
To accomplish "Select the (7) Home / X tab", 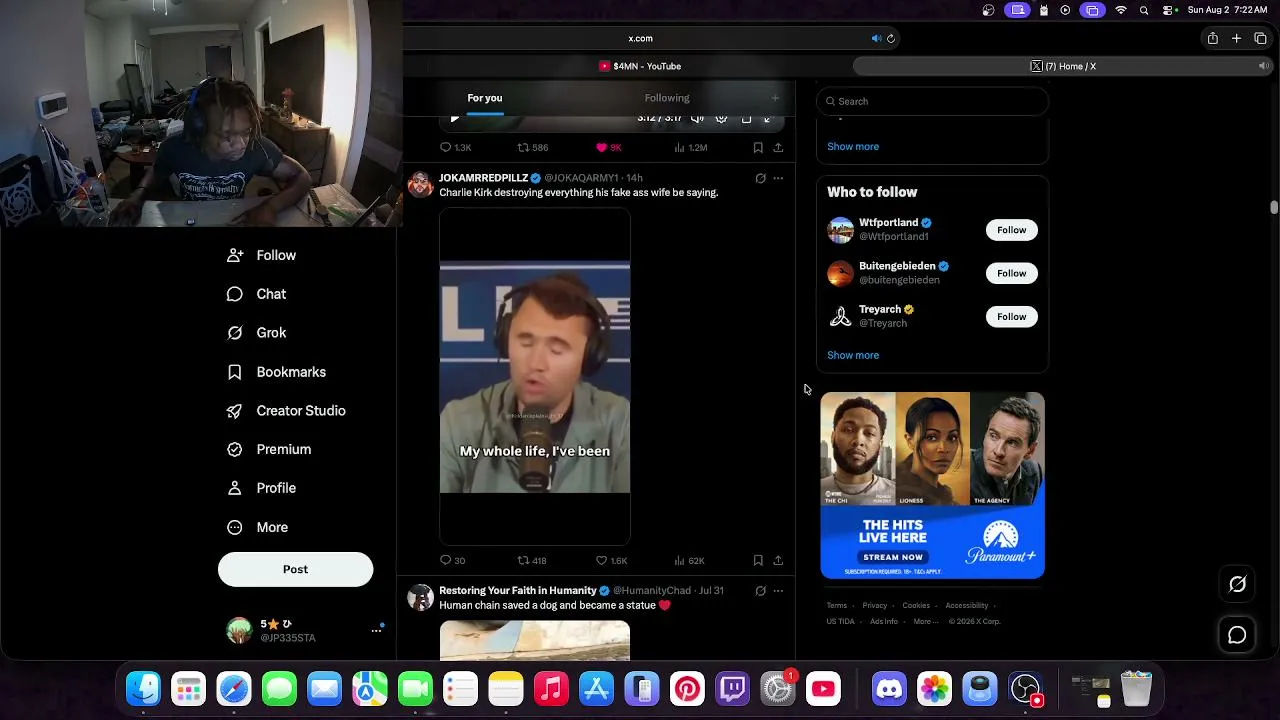I will pyautogui.click(x=1063, y=66).
